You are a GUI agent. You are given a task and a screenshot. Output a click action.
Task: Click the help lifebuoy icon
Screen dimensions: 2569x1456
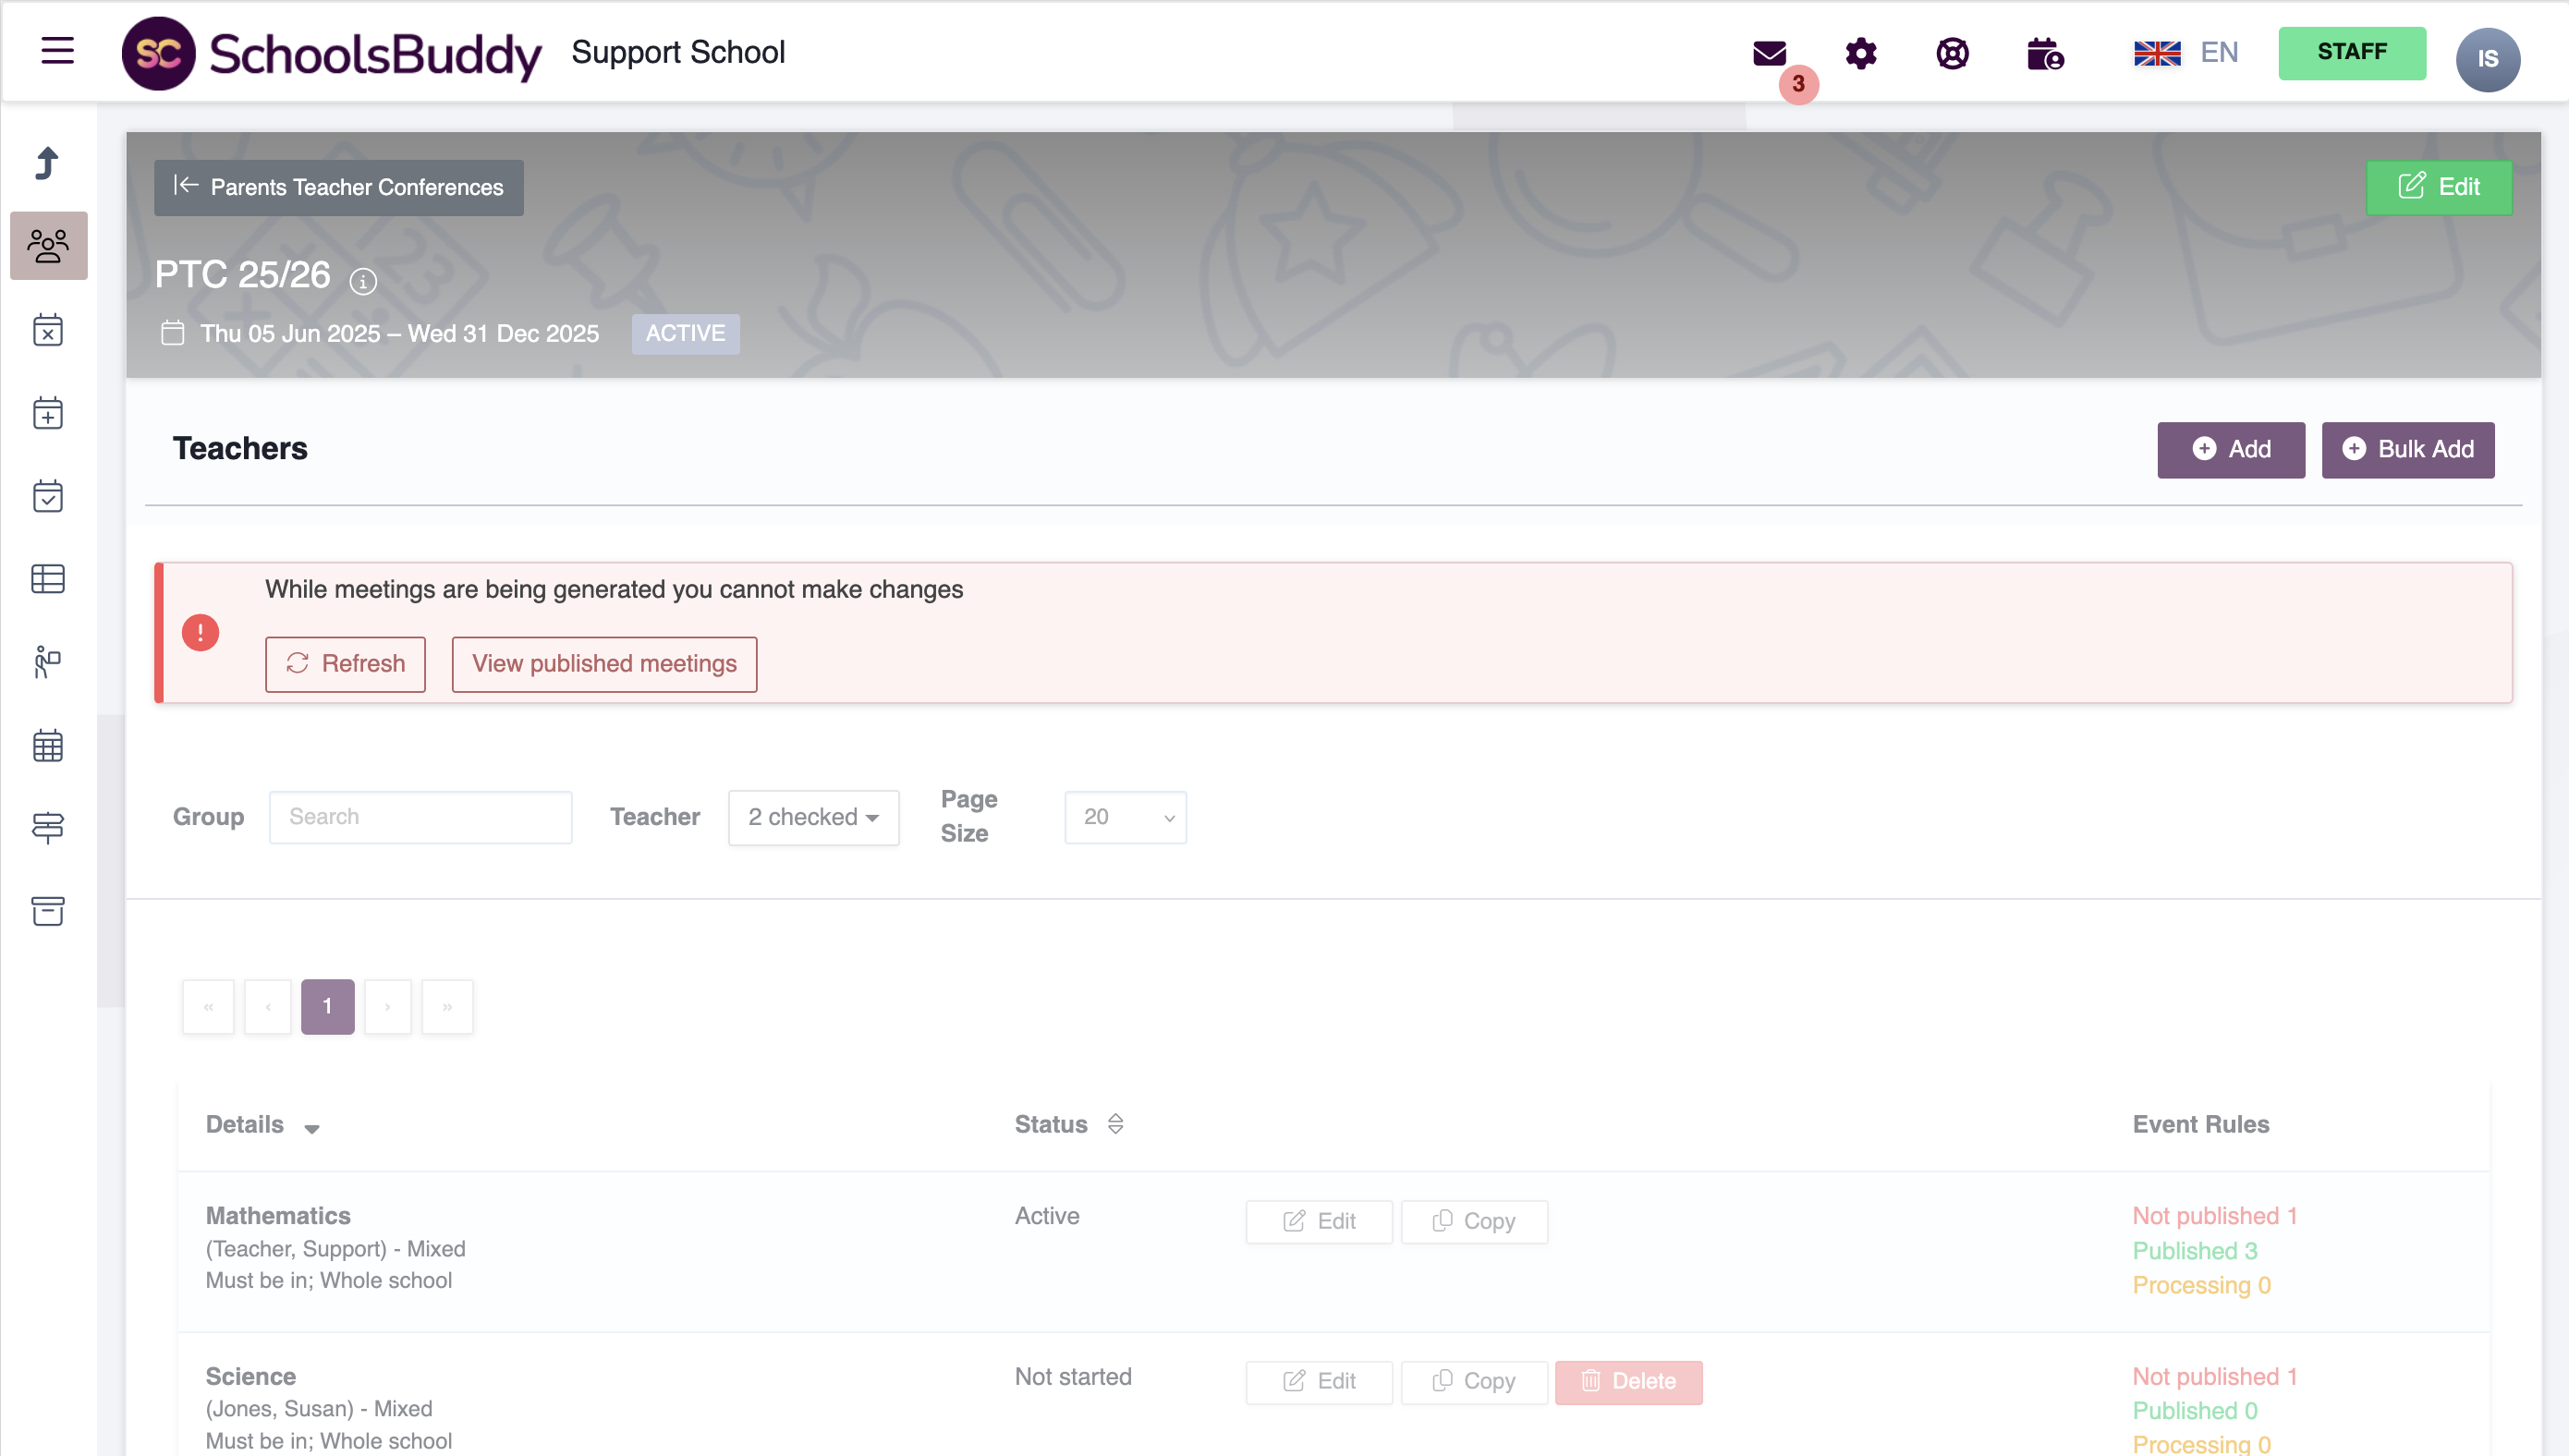(1951, 53)
